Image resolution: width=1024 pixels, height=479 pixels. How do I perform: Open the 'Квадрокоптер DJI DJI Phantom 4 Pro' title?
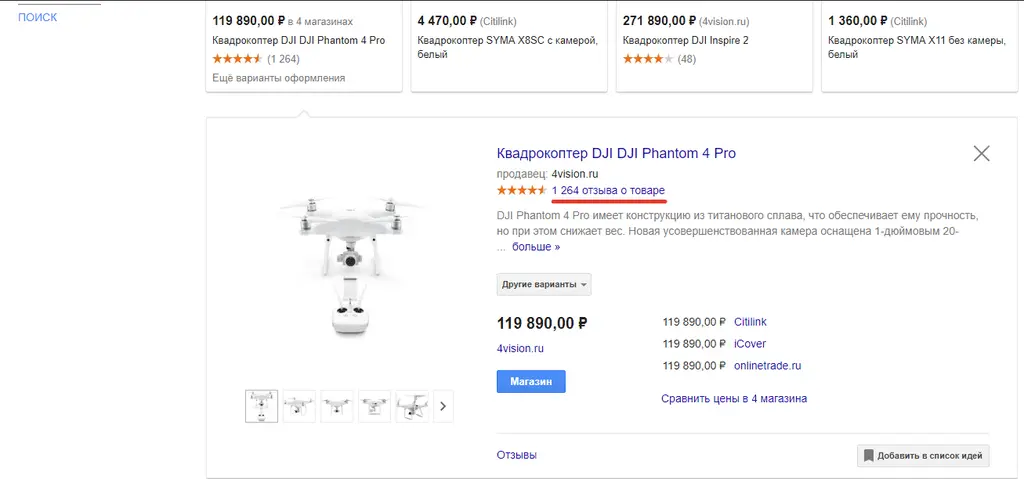tap(616, 153)
